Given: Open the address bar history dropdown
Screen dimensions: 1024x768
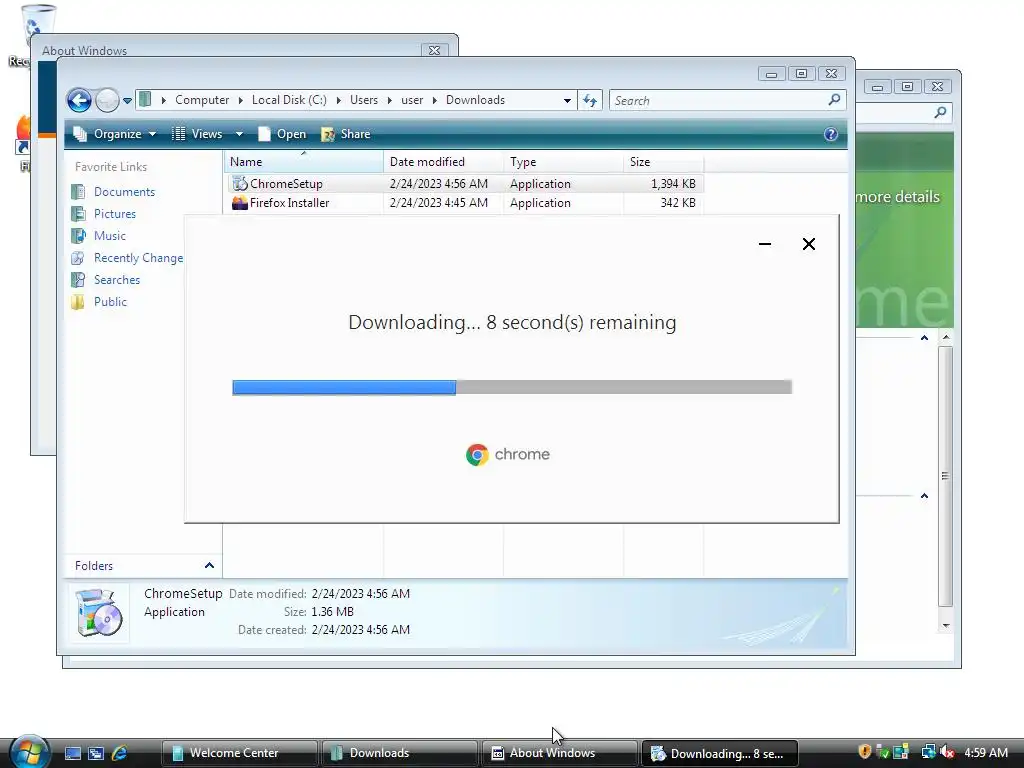Looking at the screenshot, I should [567, 101].
